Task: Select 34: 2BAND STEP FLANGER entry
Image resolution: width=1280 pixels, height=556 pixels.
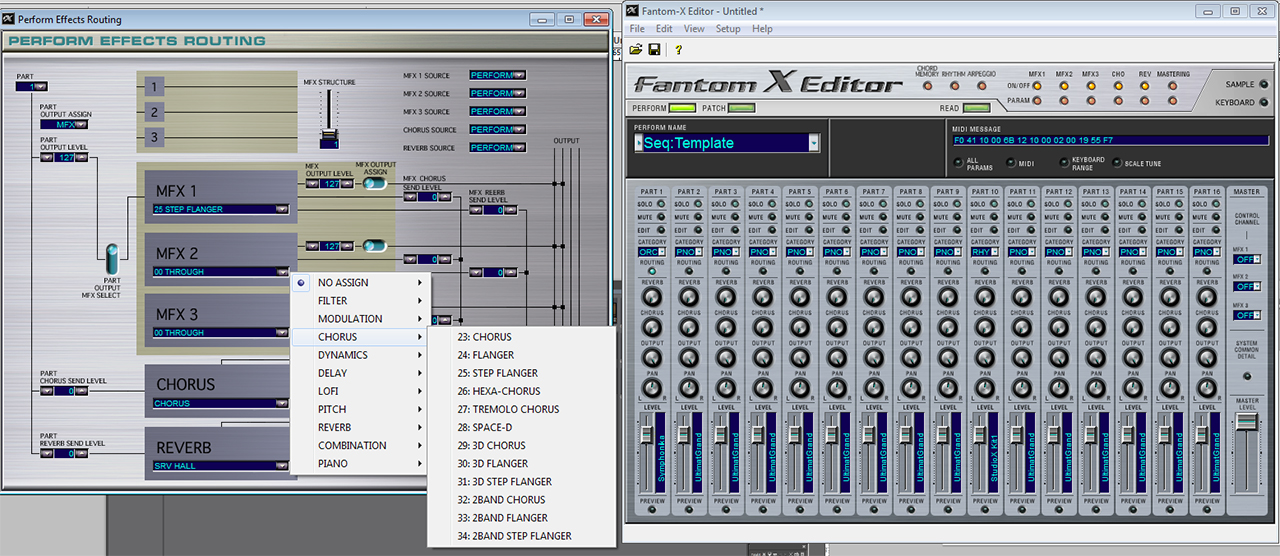Action: coord(515,536)
